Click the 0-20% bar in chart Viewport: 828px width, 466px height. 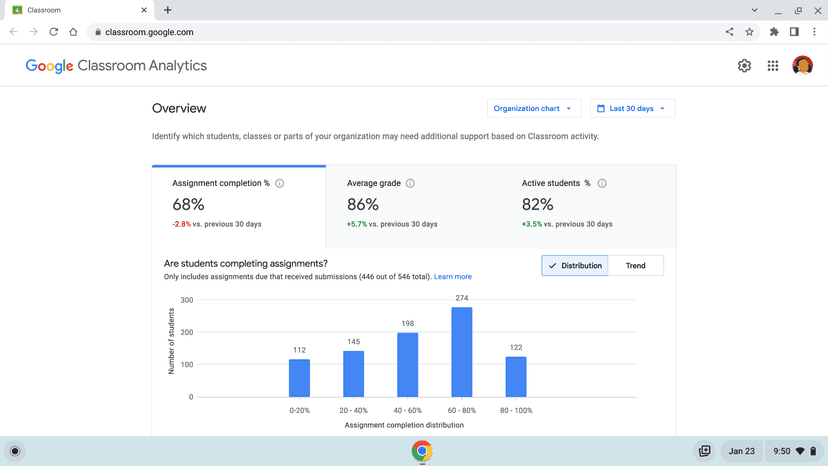pyautogui.click(x=299, y=378)
